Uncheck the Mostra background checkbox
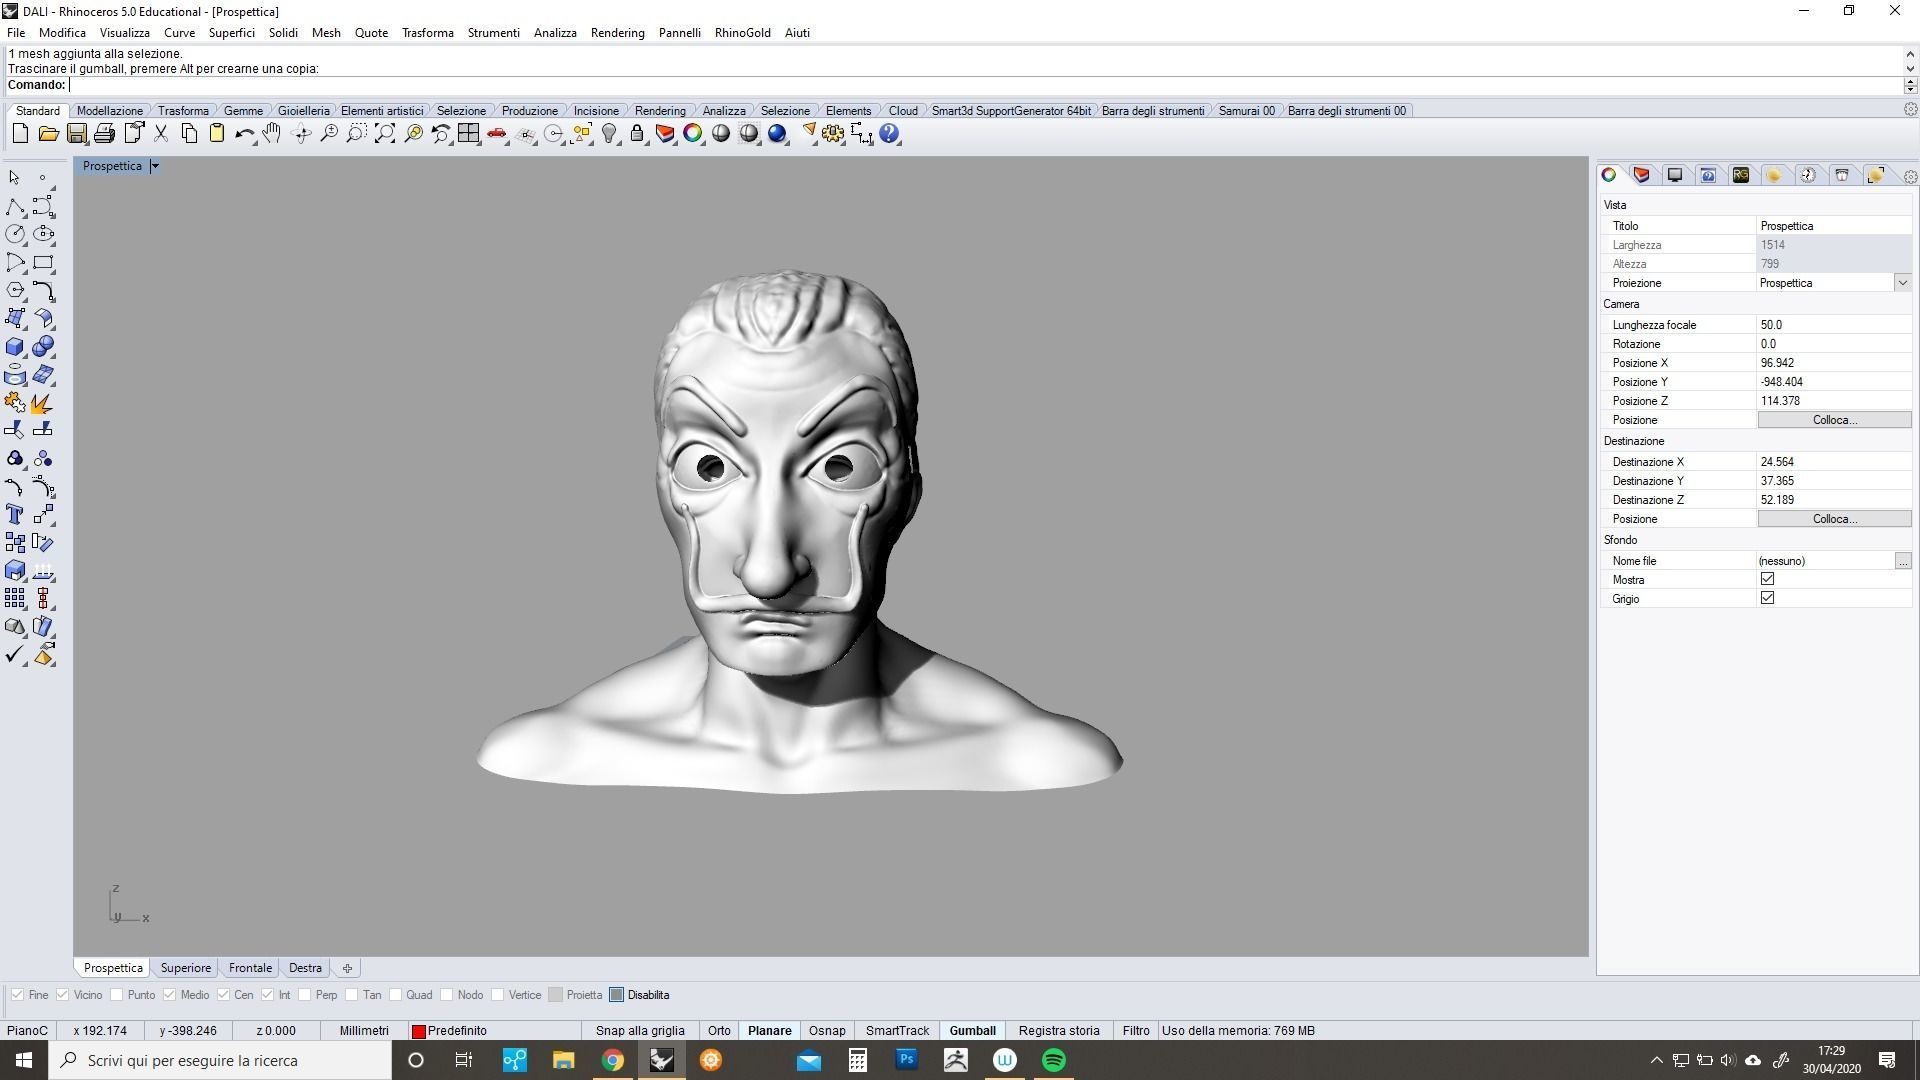 point(1767,579)
